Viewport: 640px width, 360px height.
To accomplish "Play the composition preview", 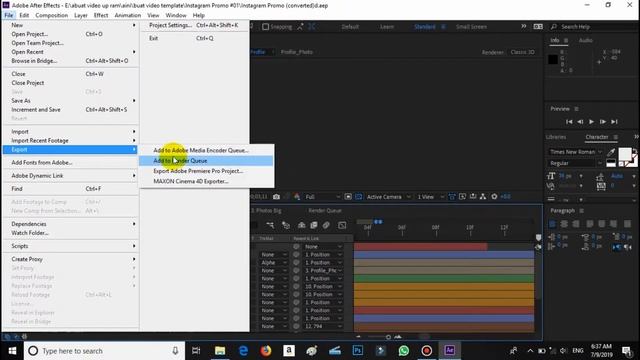I will click(x=591, y=122).
